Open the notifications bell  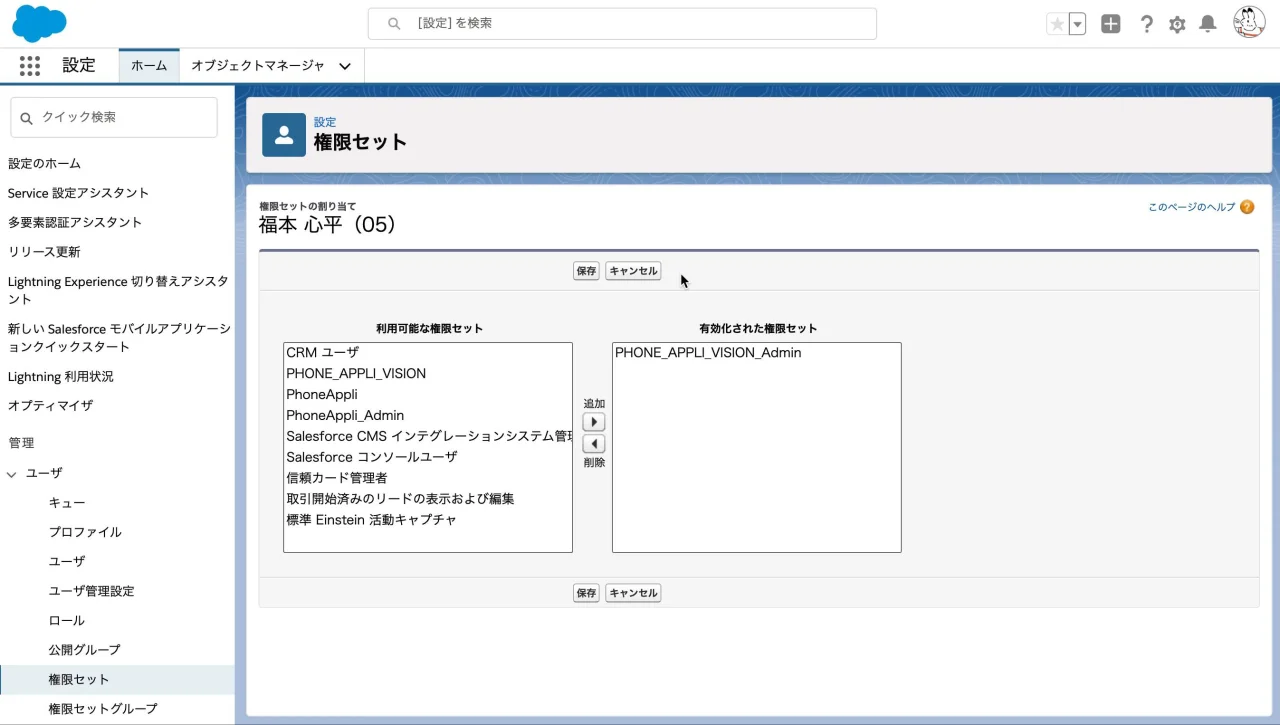[1208, 24]
